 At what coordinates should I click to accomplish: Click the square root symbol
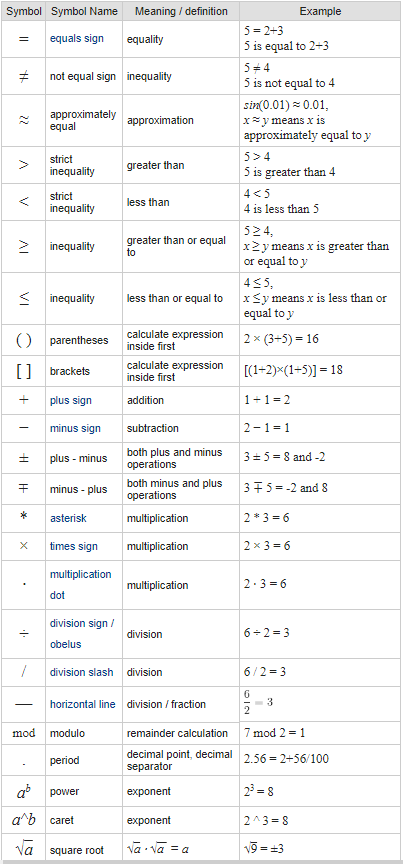24,849
